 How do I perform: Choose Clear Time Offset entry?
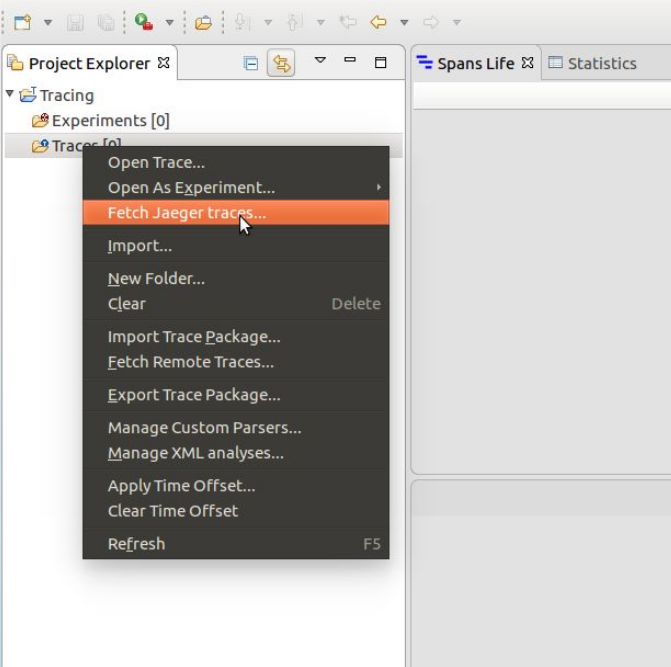pos(236,511)
